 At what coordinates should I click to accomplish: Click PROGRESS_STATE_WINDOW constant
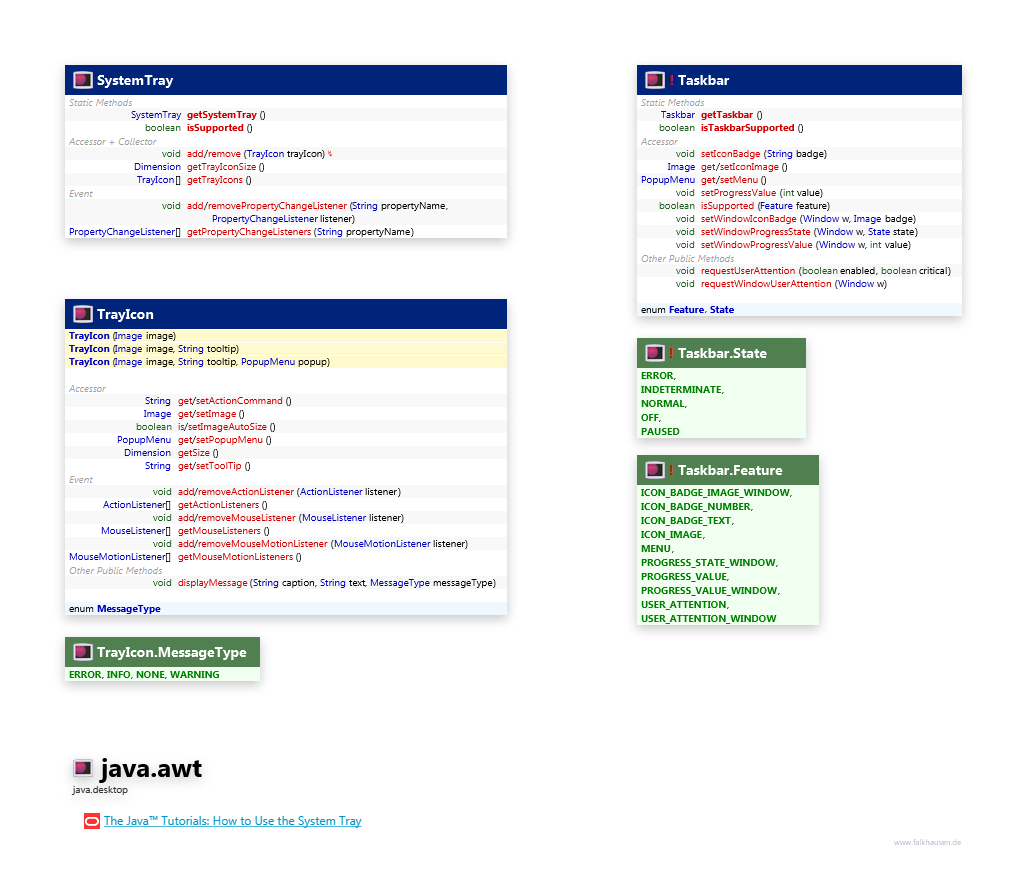(x=709, y=562)
